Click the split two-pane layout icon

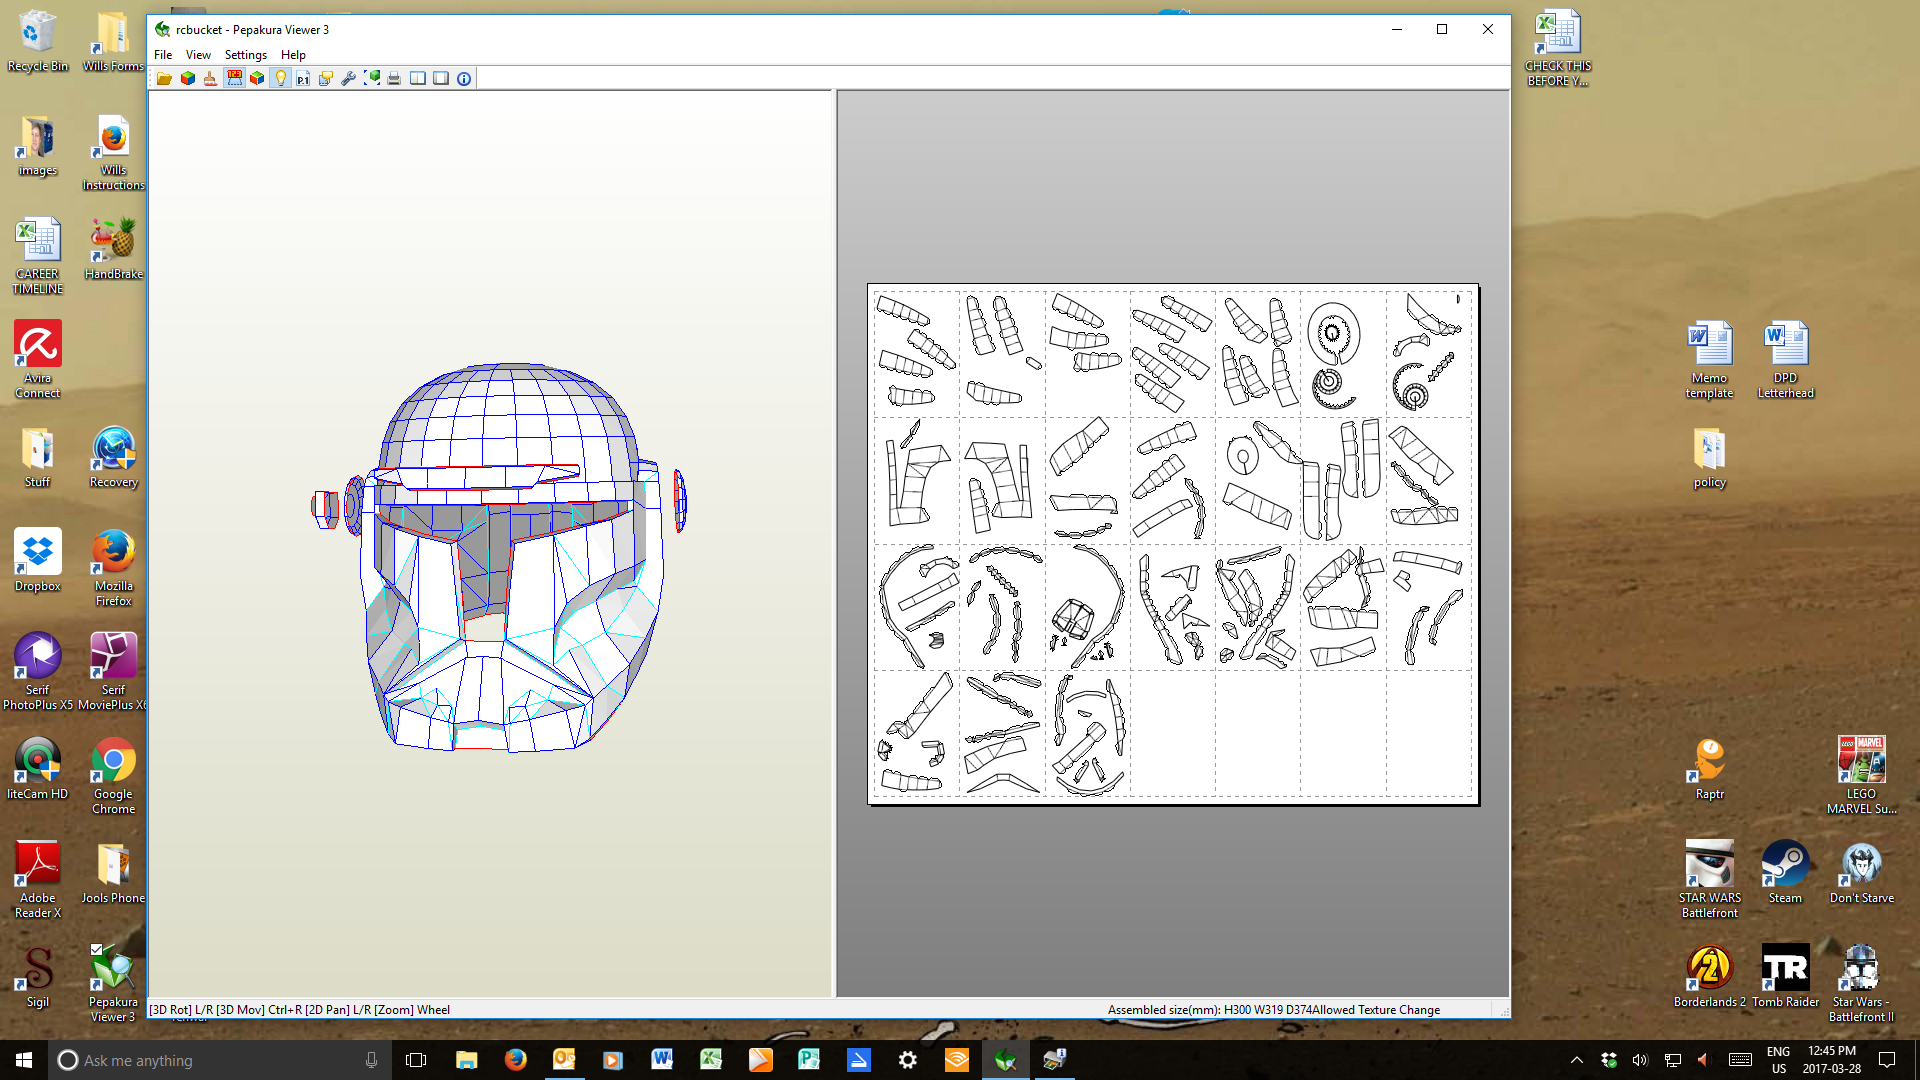(x=418, y=78)
